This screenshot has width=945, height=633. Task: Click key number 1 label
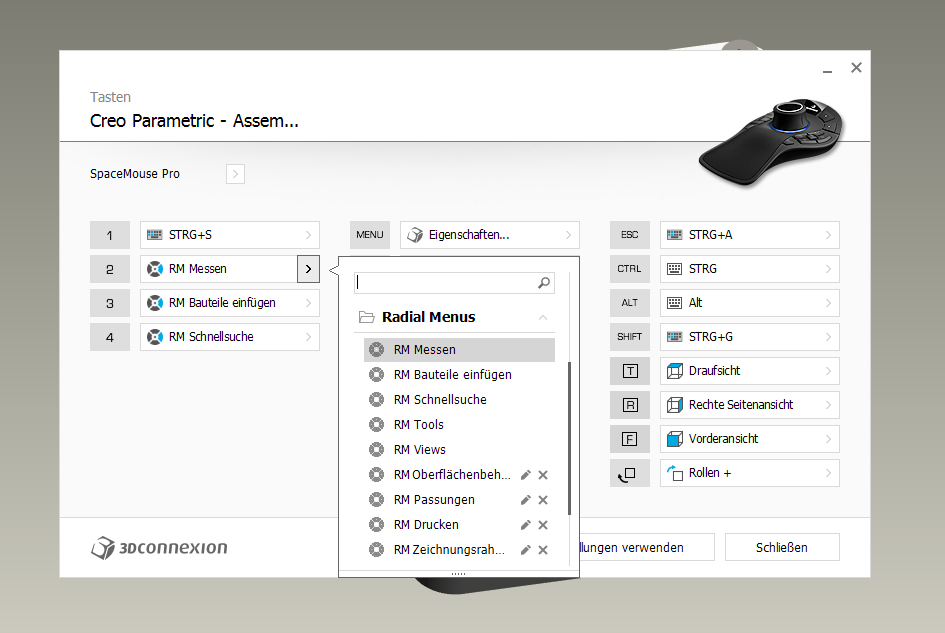pos(110,235)
